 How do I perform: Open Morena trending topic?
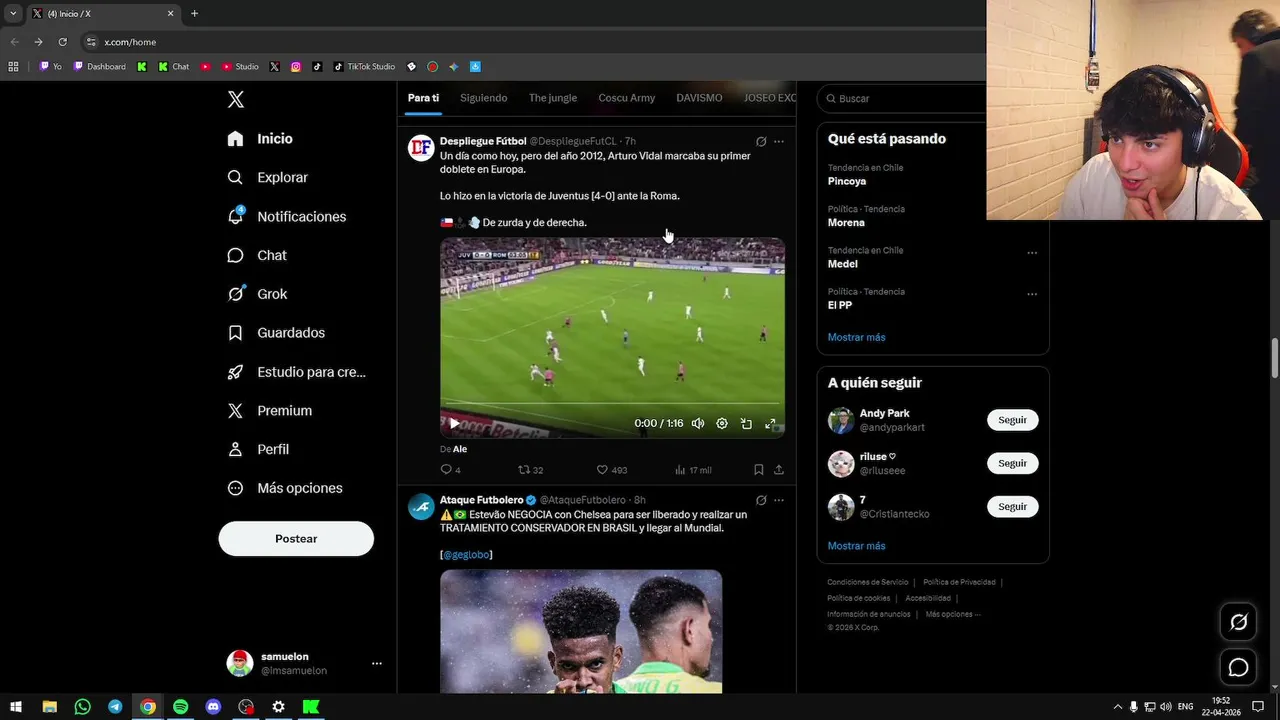(x=846, y=223)
